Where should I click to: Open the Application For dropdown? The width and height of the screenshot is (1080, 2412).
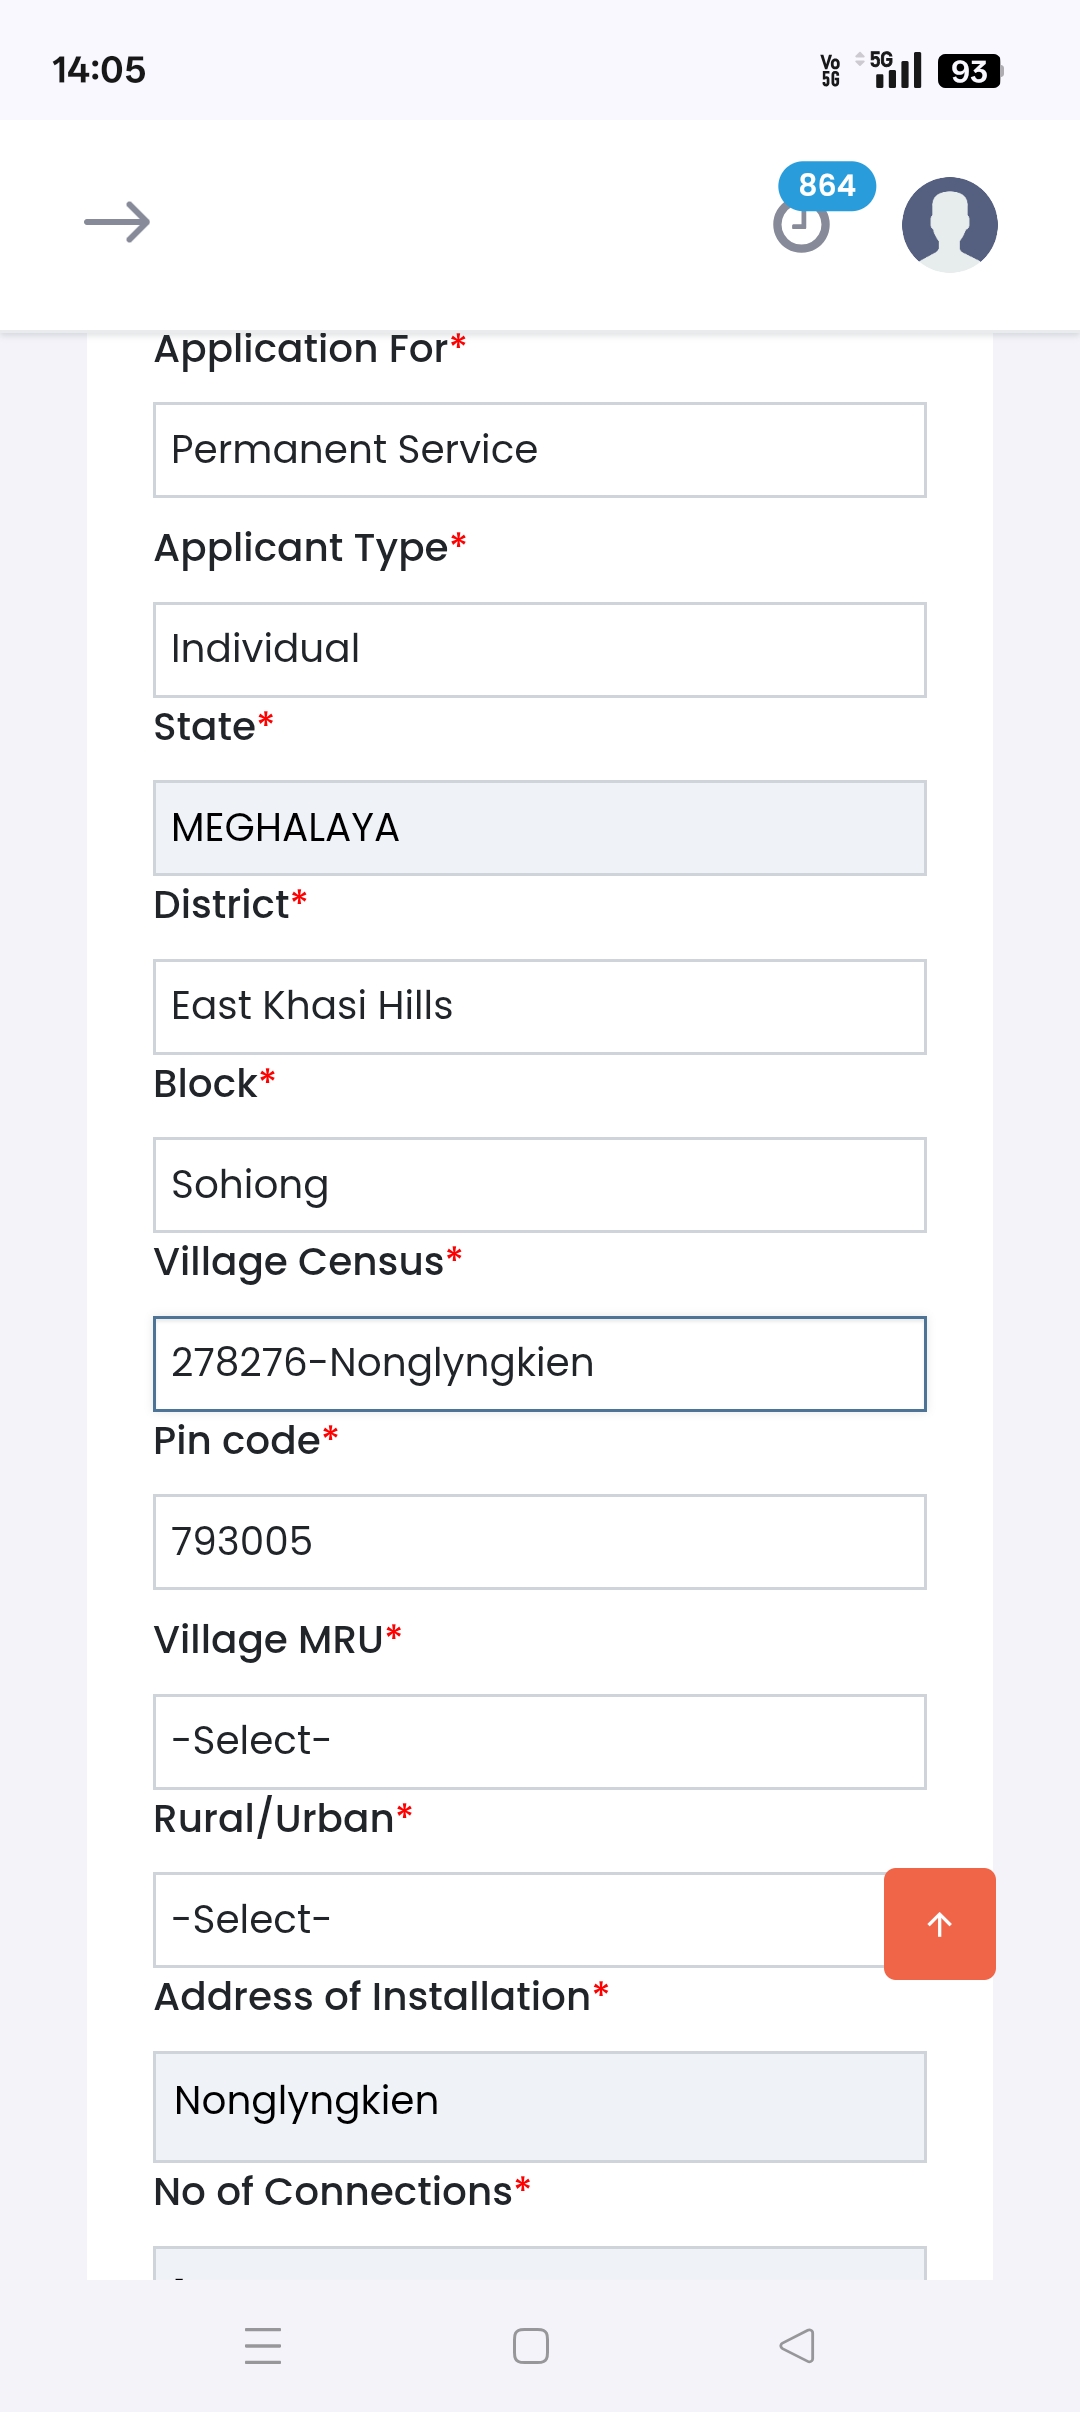[539, 450]
